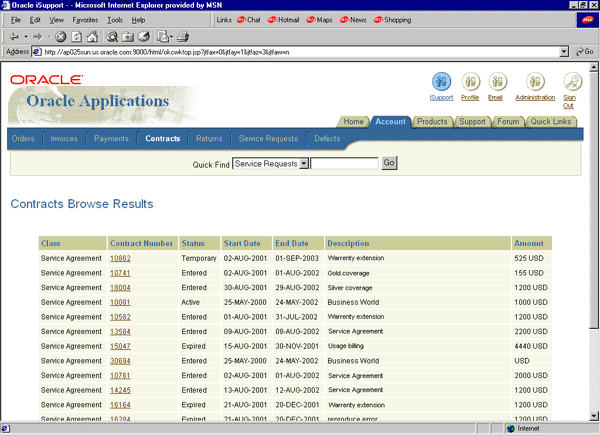Screen dimensions: 600x436
Task: Click the Profile round icon
Action: (x=470, y=82)
